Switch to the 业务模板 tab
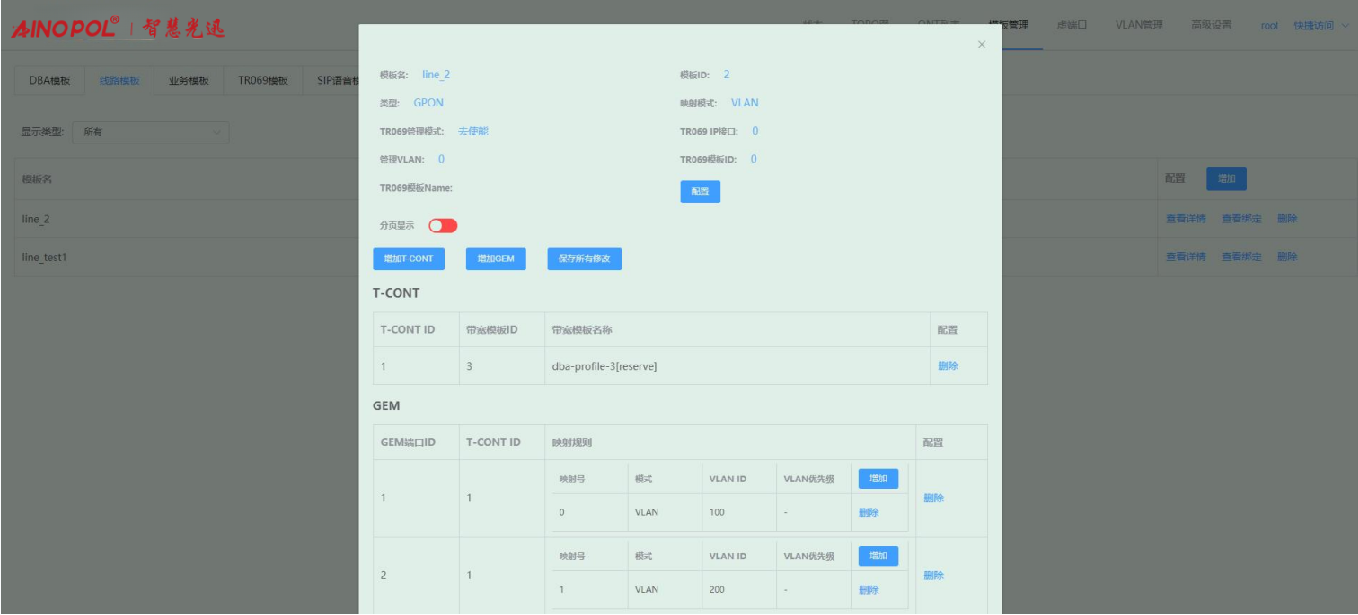This screenshot has width=1358, height=615. (x=188, y=82)
